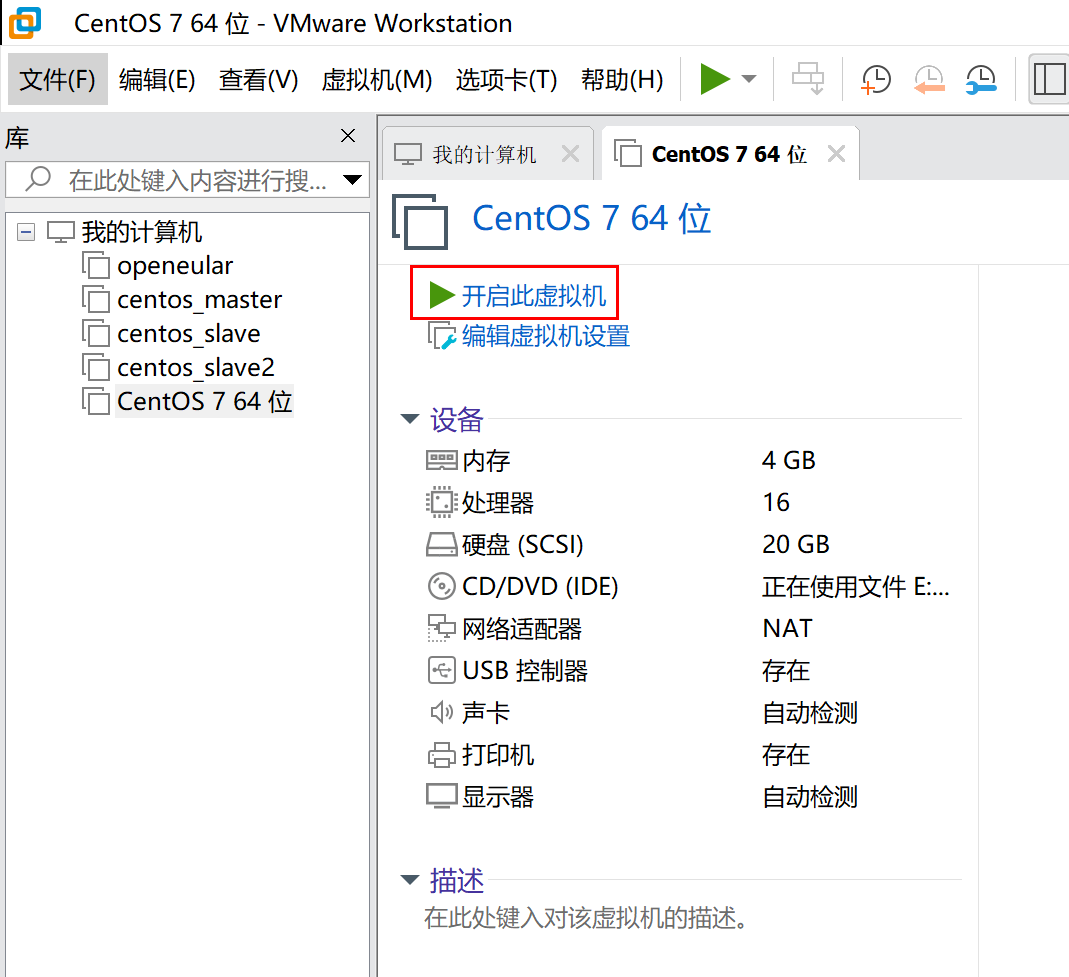Select CentOS 7 64 位 in library tree
Screen dimensions: 1069x977
(205, 402)
